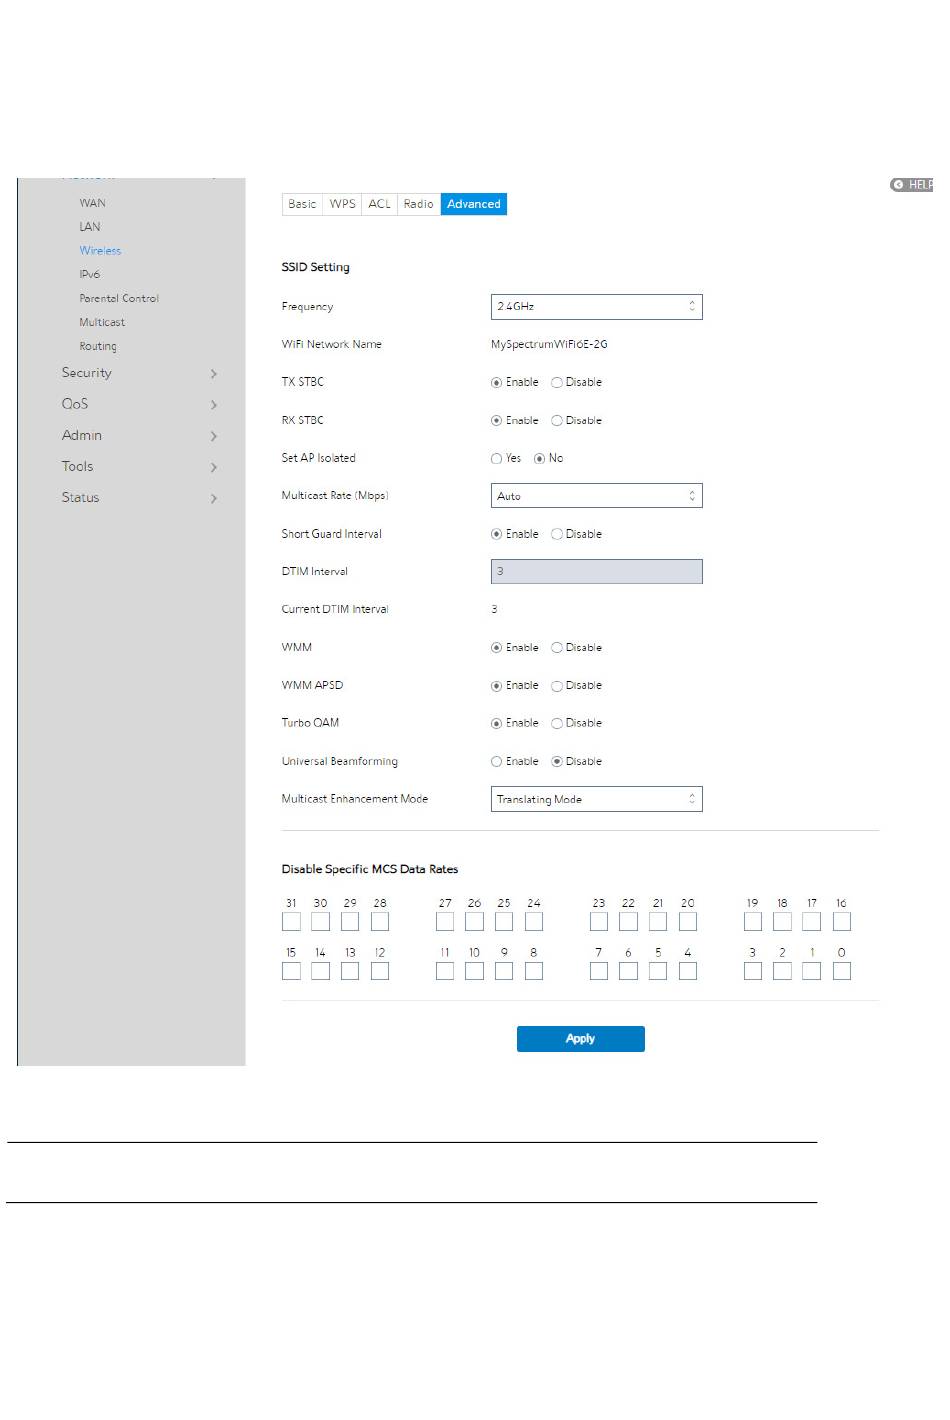Check MCS data rate 30 box
The width and height of the screenshot is (950, 1420).
coord(320,921)
